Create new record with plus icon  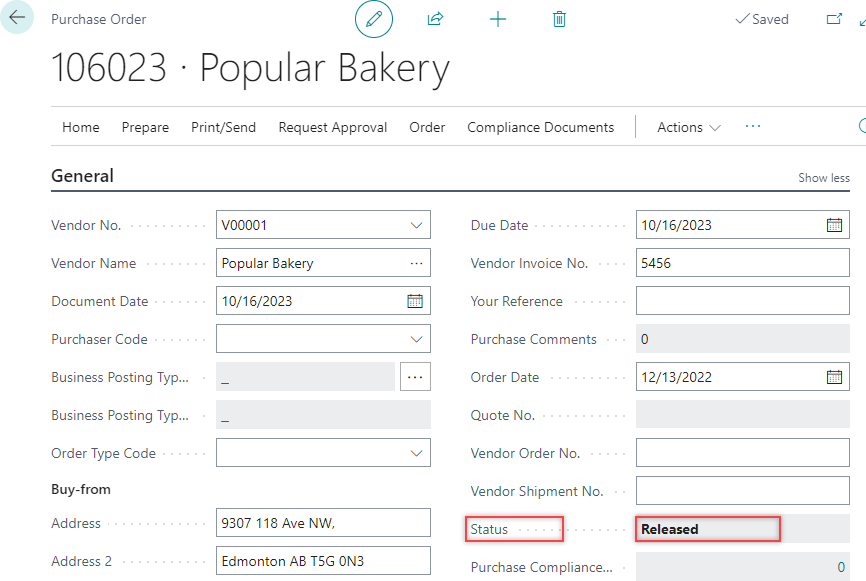(498, 19)
